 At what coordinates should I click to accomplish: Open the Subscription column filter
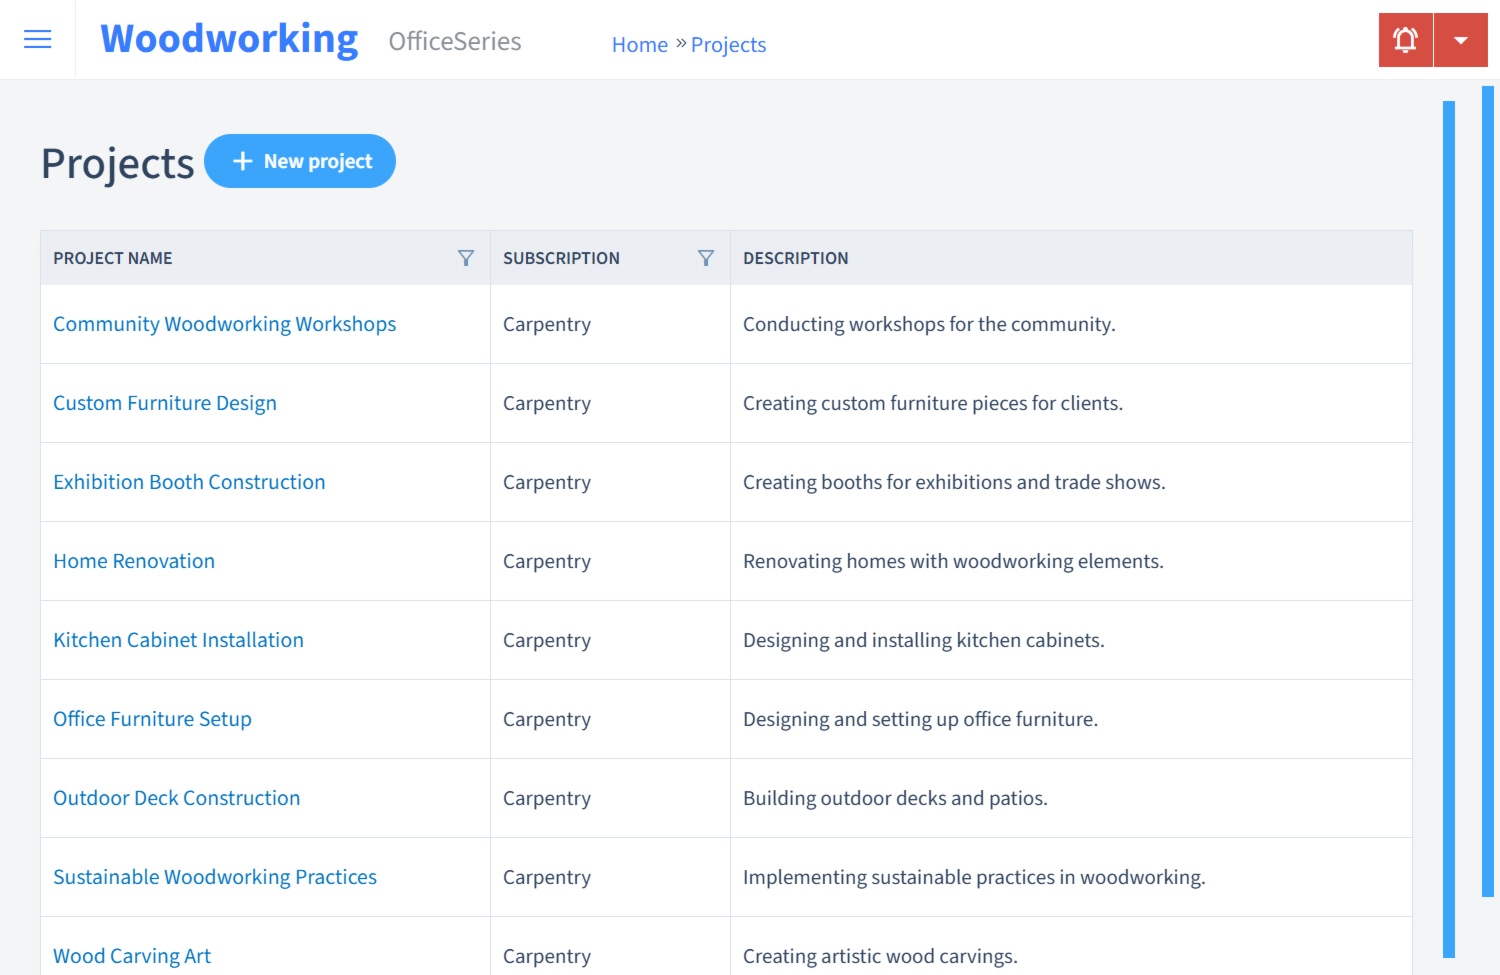[x=705, y=258]
